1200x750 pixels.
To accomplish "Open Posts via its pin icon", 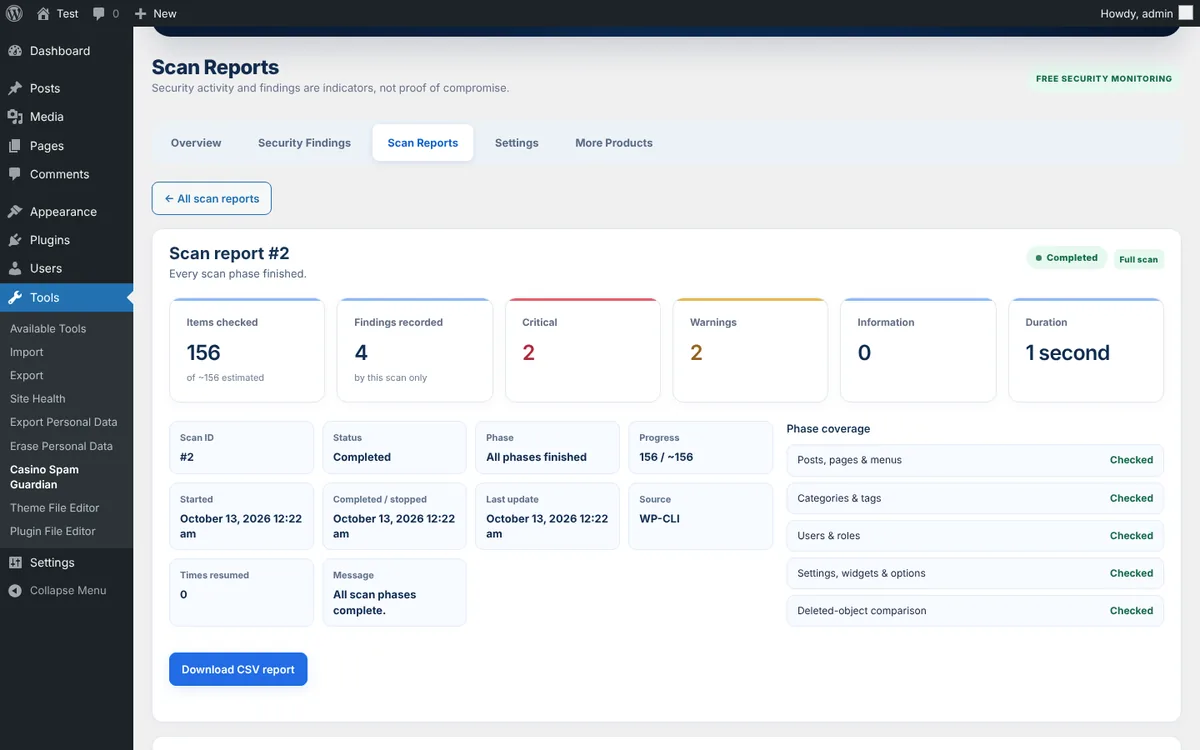I will point(15,88).
